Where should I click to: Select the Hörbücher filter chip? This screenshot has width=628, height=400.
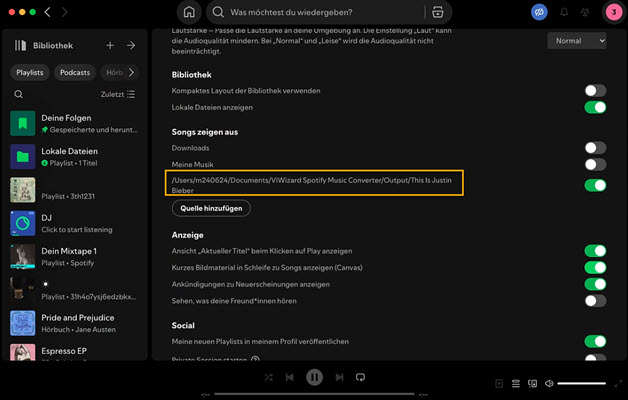[114, 72]
